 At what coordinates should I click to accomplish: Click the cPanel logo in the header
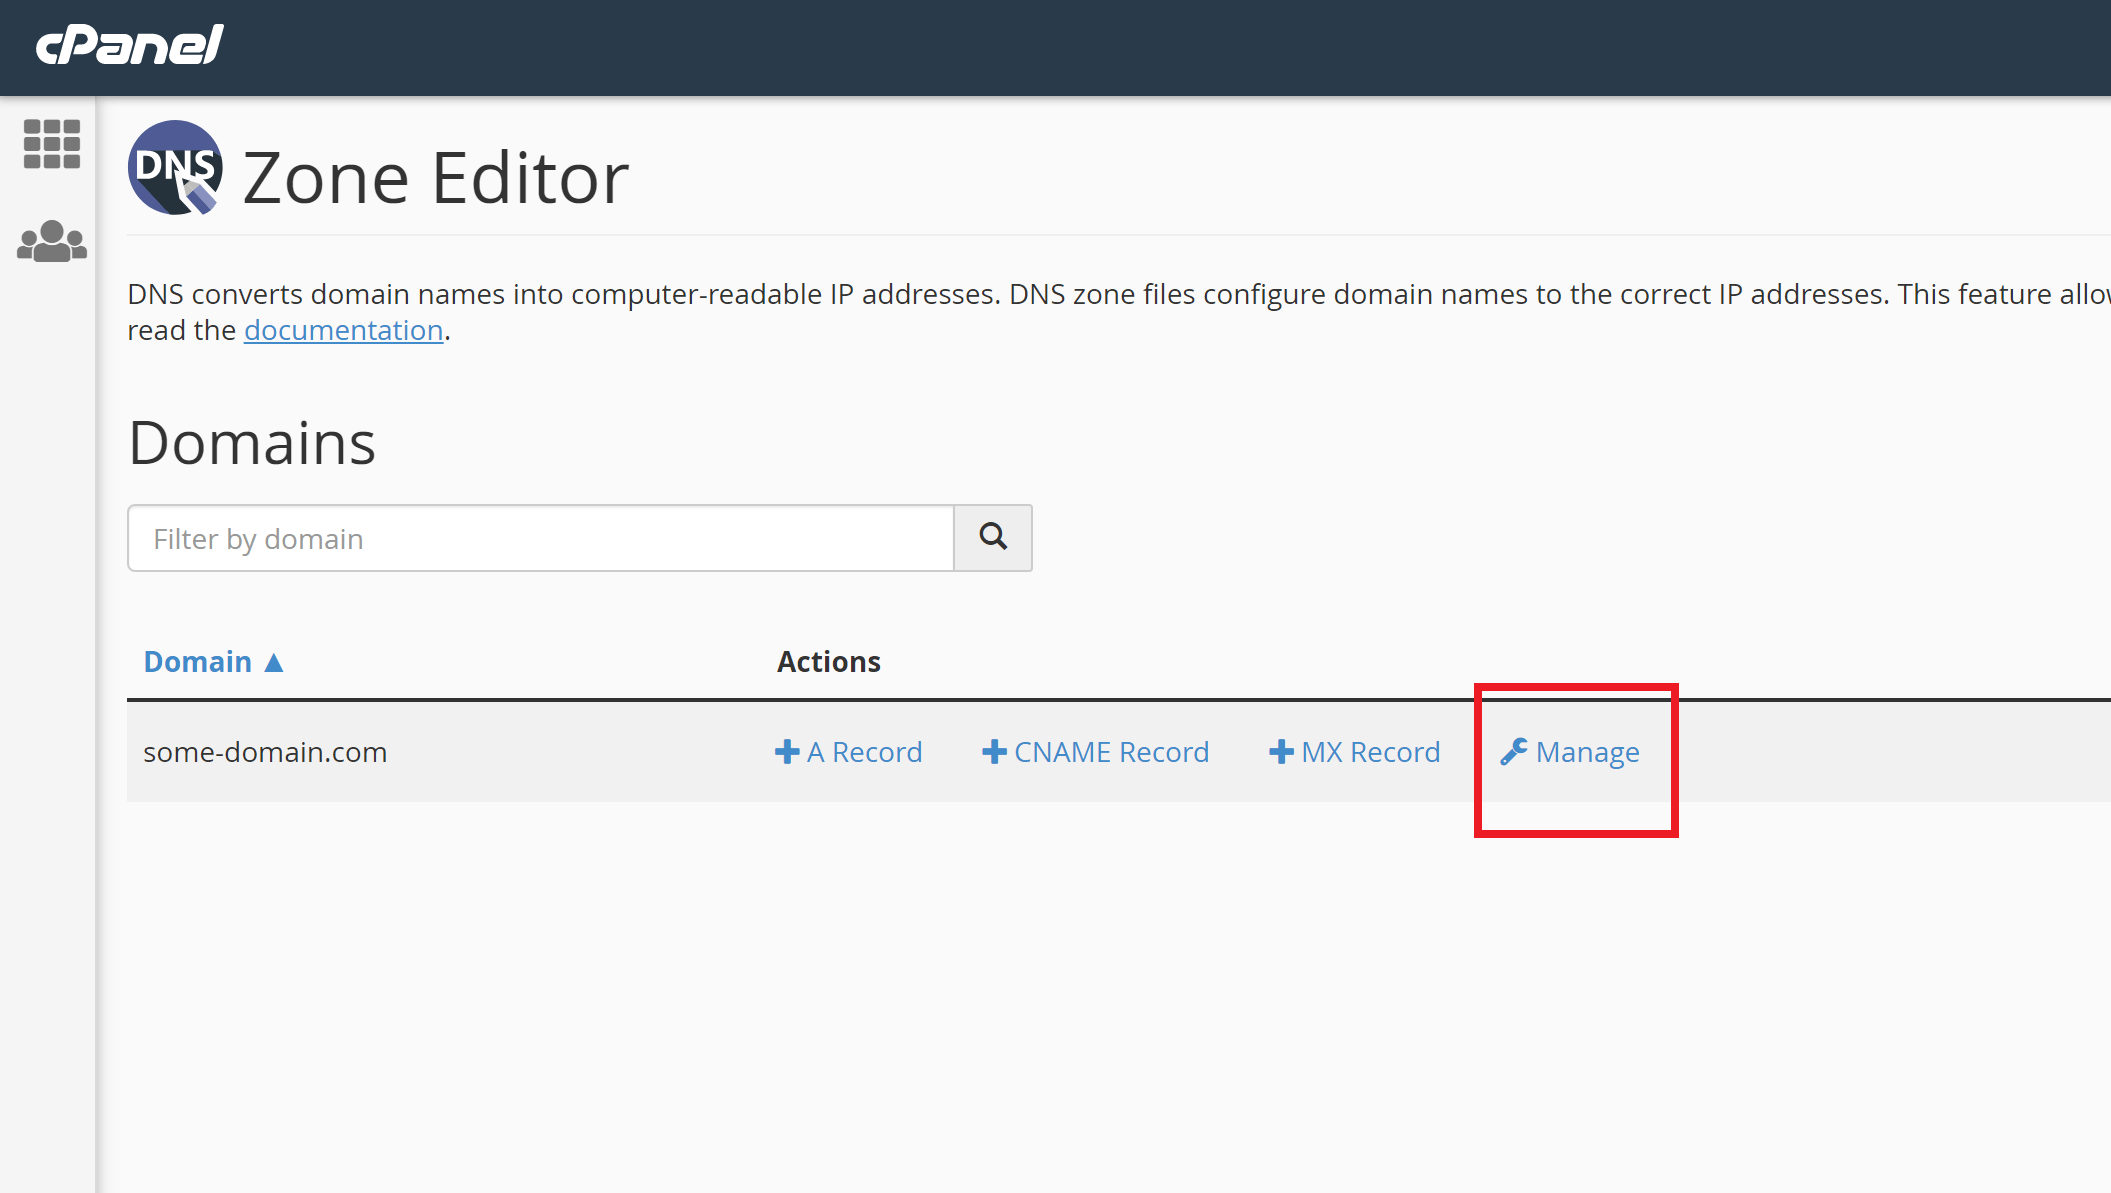tap(130, 45)
